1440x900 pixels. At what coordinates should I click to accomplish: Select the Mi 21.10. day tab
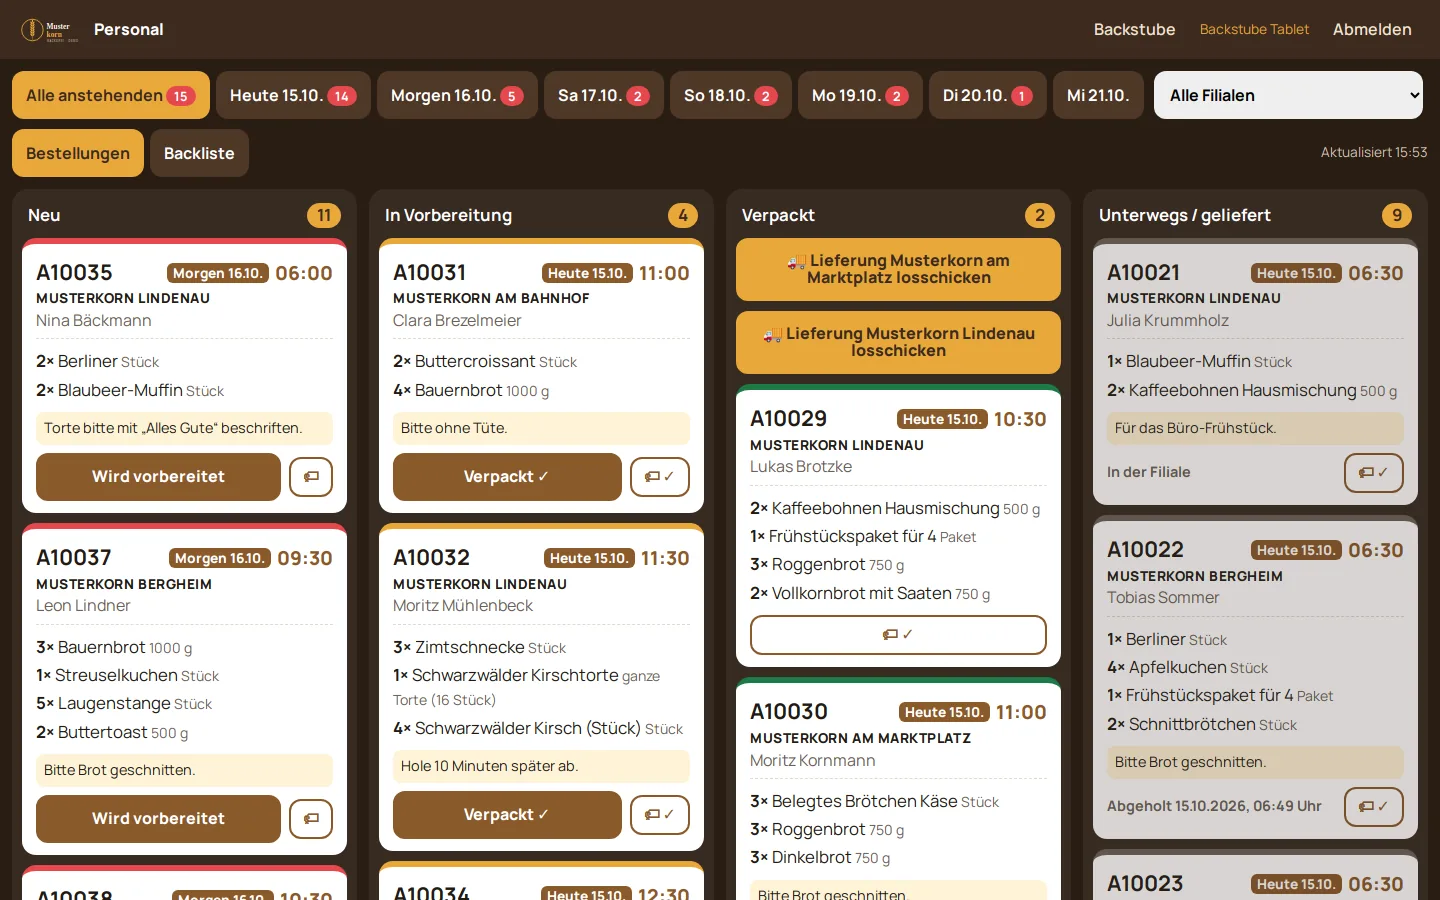coord(1098,95)
